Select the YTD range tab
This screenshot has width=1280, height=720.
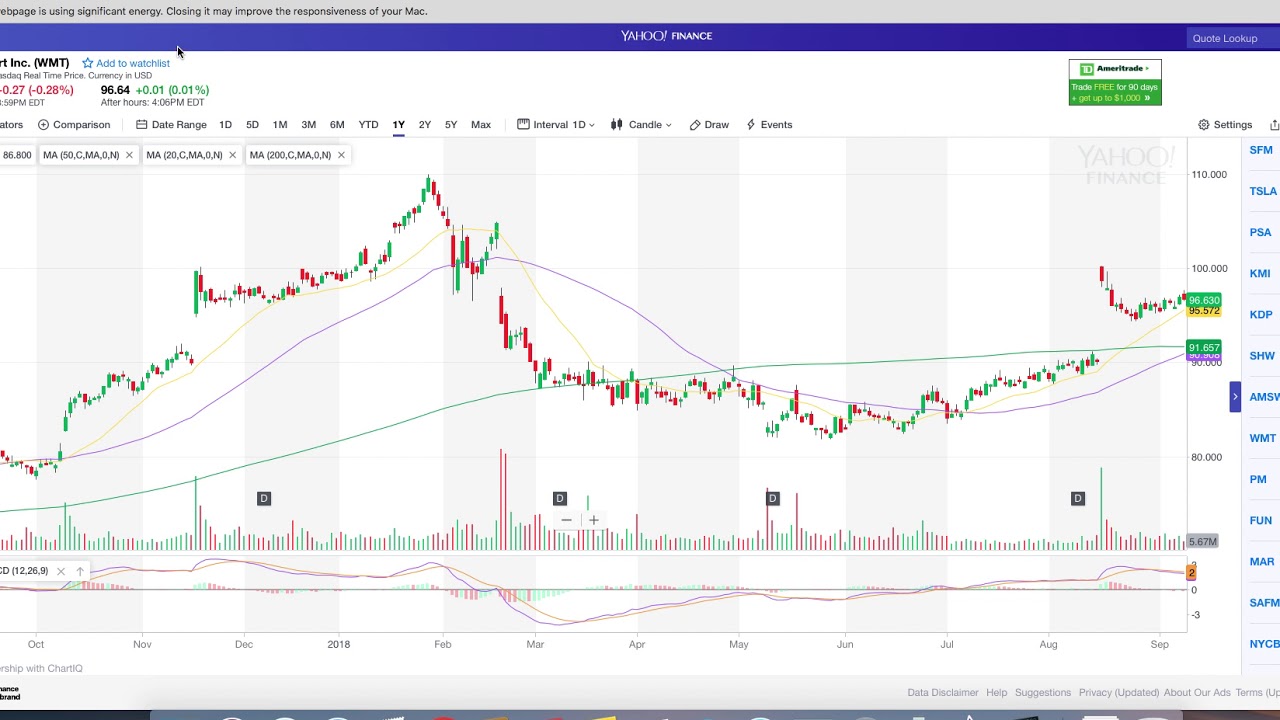click(x=368, y=125)
